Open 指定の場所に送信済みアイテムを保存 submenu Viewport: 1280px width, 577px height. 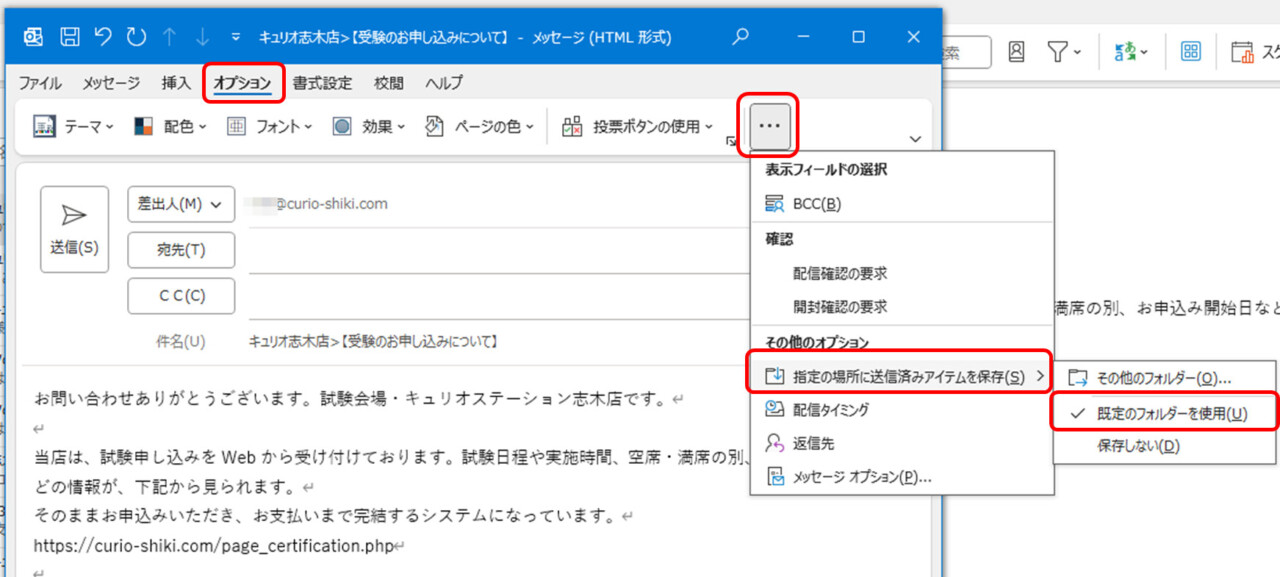(902, 376)
